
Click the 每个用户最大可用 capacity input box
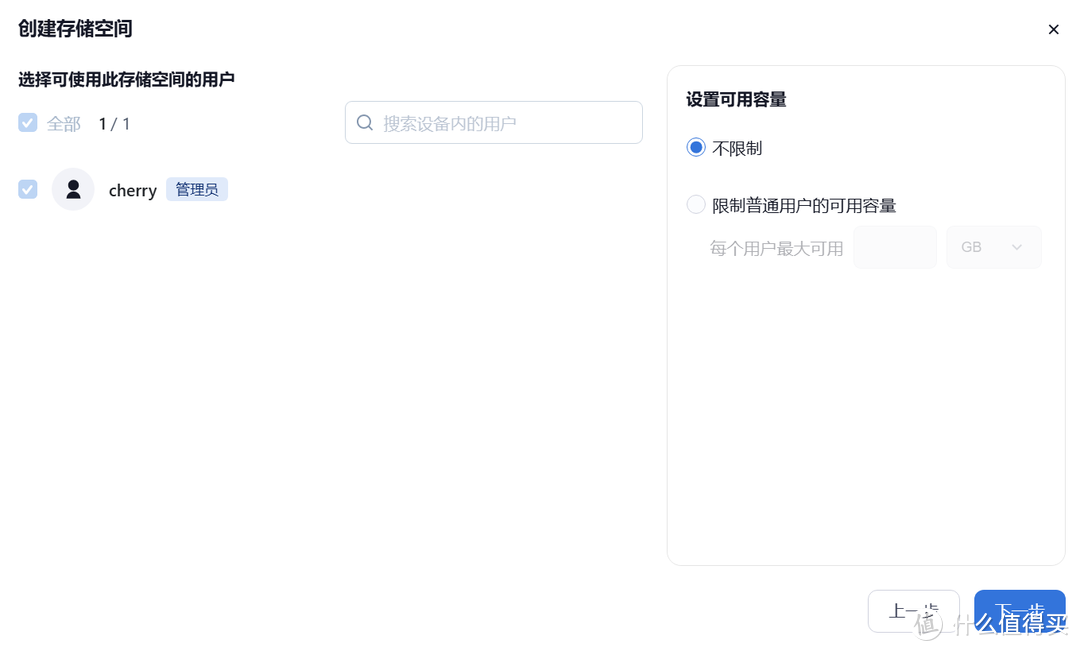click(x=894, y=247)
